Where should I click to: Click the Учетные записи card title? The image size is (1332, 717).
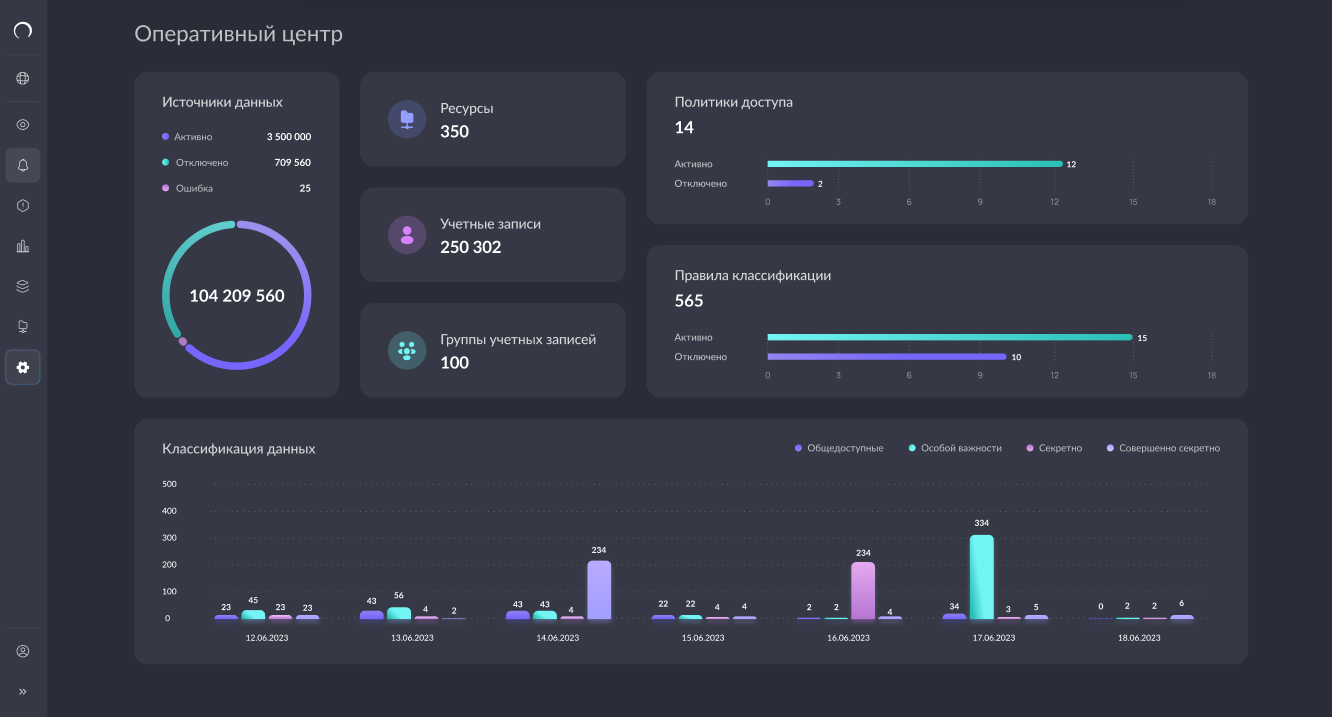(490, 224)
